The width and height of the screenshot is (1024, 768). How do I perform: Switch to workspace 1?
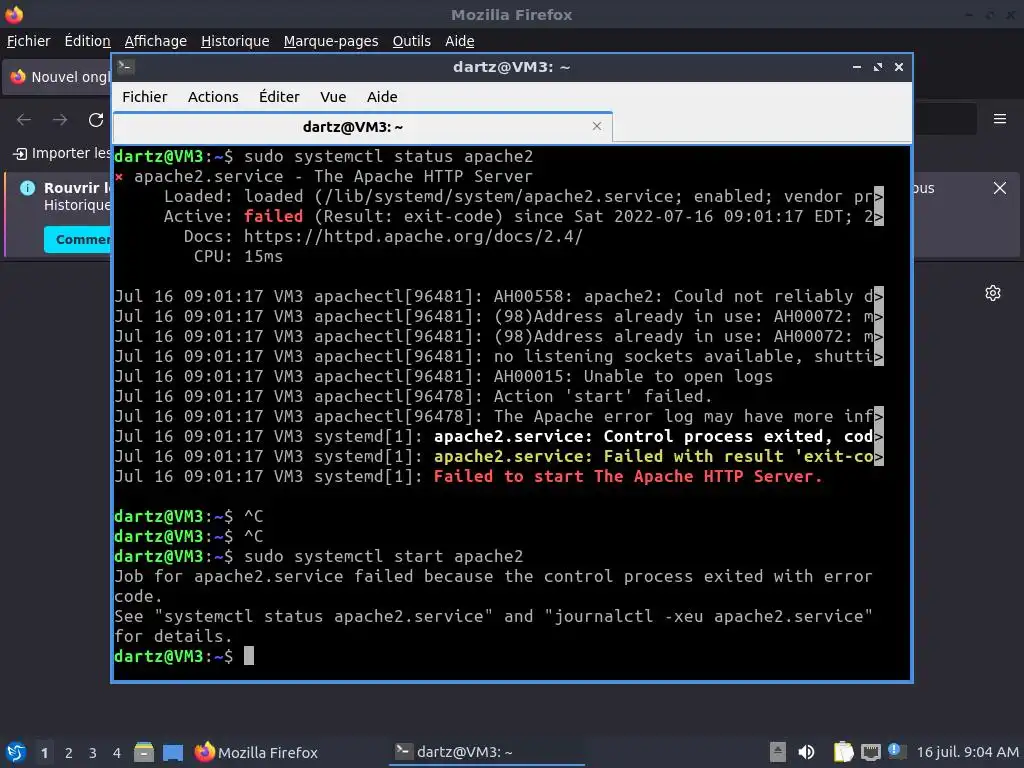pyautogui.click(x=44, y=753)
